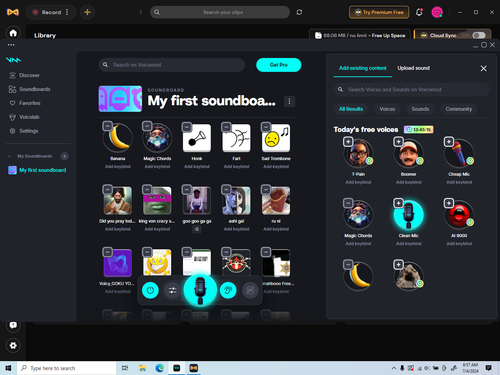Select the Community filter
This screenshot has height=375, width=500.
459,109
